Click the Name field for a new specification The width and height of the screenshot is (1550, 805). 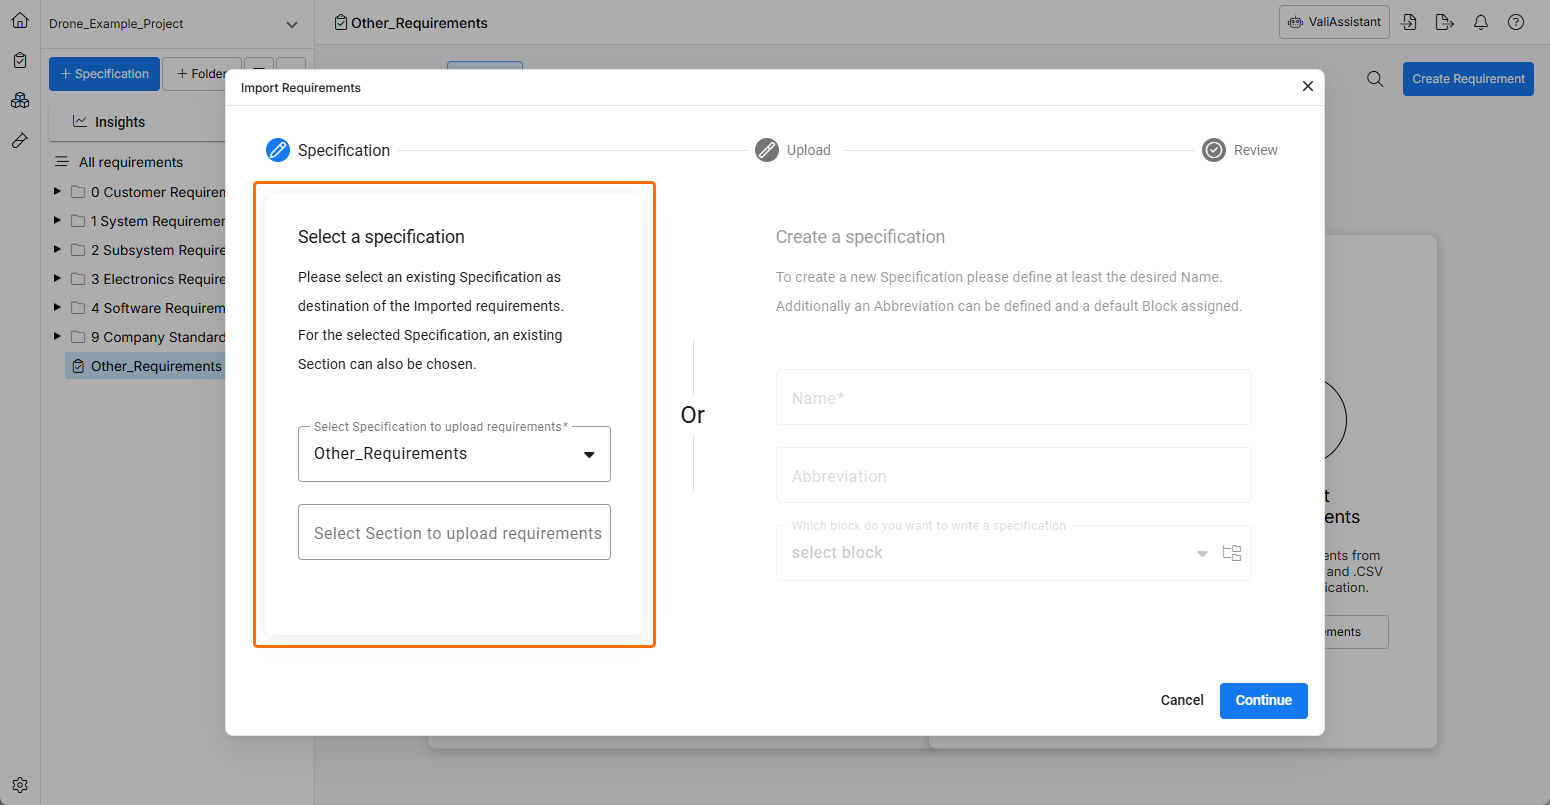click(1014, 397)
